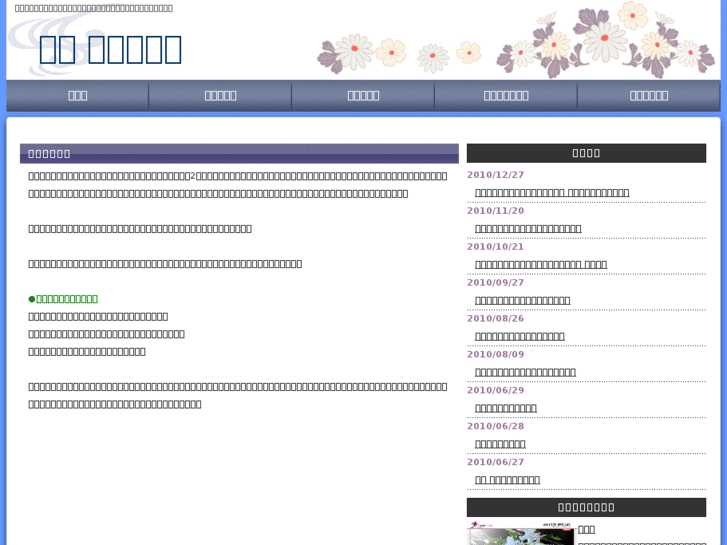Select the date text 2010/06/28
727x545 pixels.
[495, 426]
